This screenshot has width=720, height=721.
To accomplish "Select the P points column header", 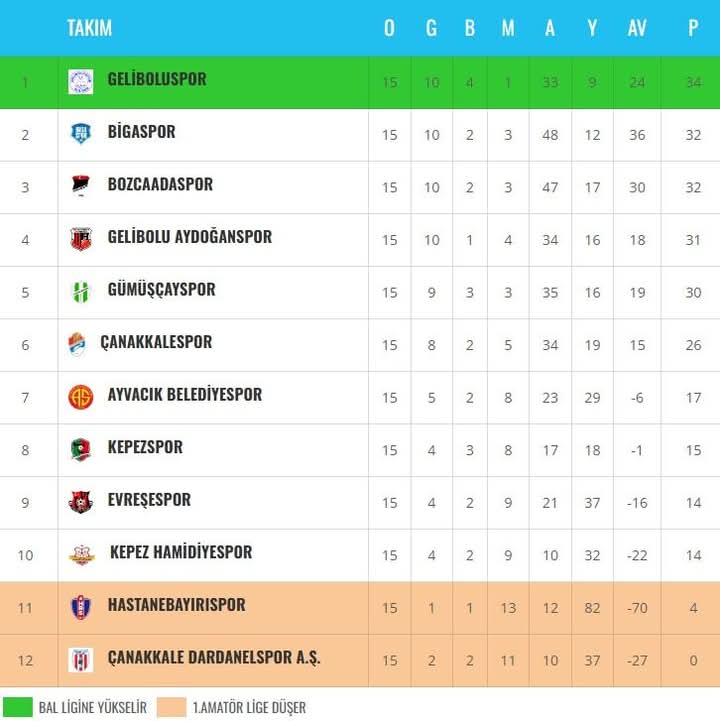I will click(x=693, y=28).
